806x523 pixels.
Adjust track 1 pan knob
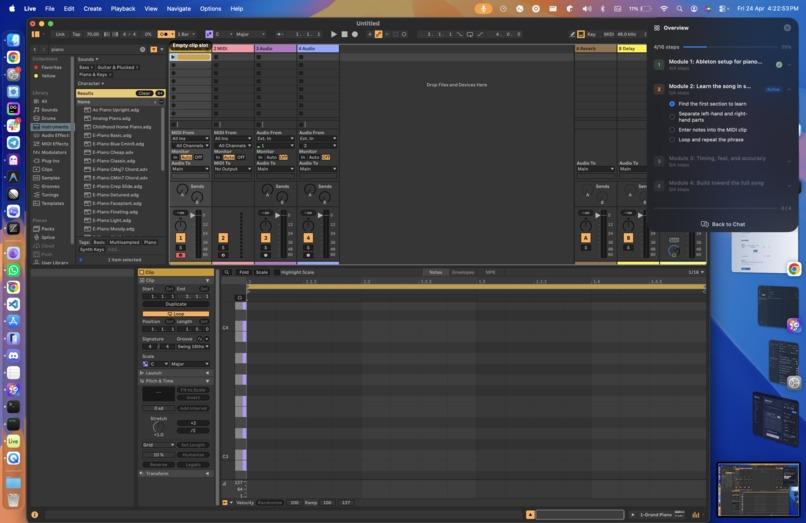click(180, 225)
